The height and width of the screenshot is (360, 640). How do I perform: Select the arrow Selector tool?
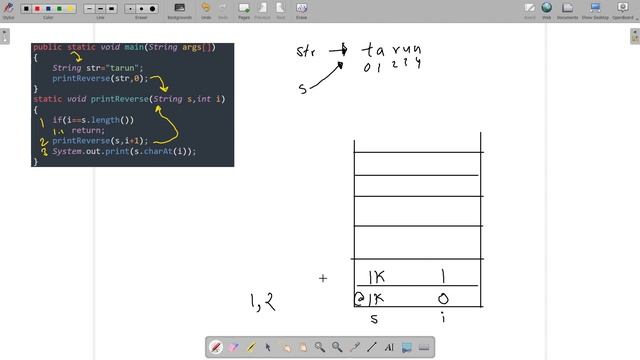pyautogui.click(x=268, y=347)
